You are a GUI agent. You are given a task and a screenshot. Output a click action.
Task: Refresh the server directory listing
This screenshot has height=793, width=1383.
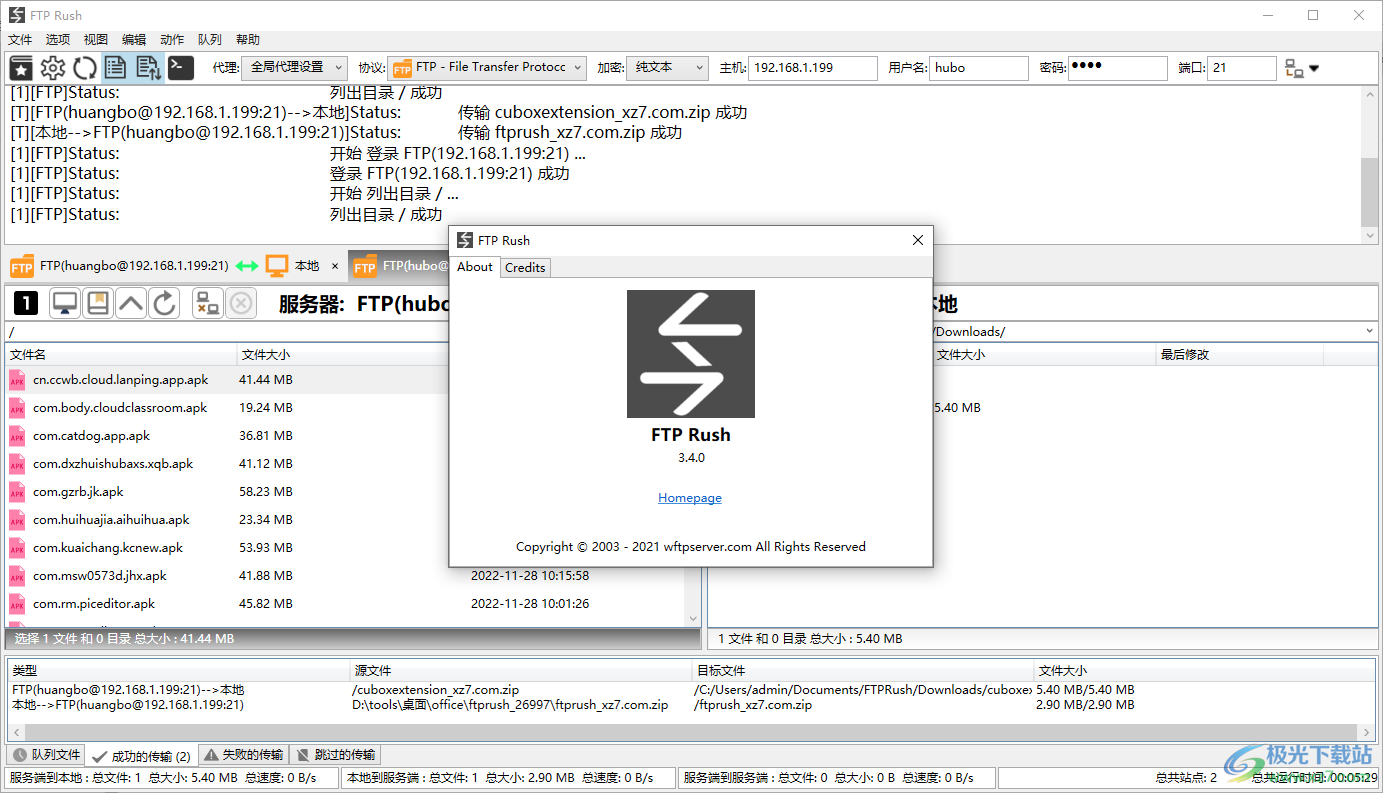165,303
